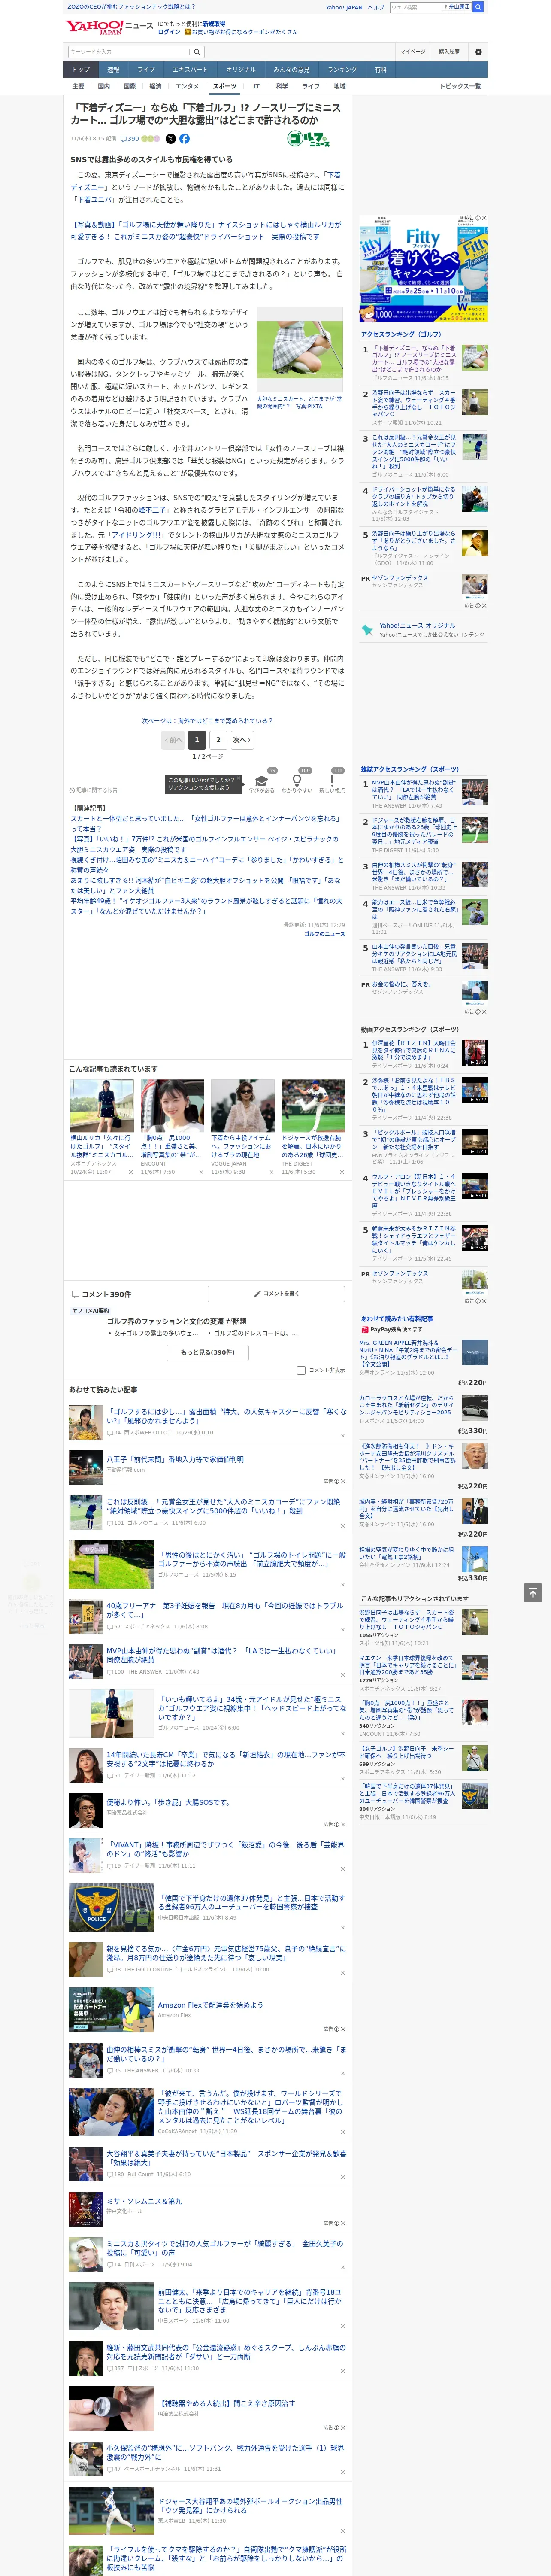This screenshot has height=2576, width=551.
Task: Click the web search button at top right
Action: pyautogui.click(x=478, y=7)
